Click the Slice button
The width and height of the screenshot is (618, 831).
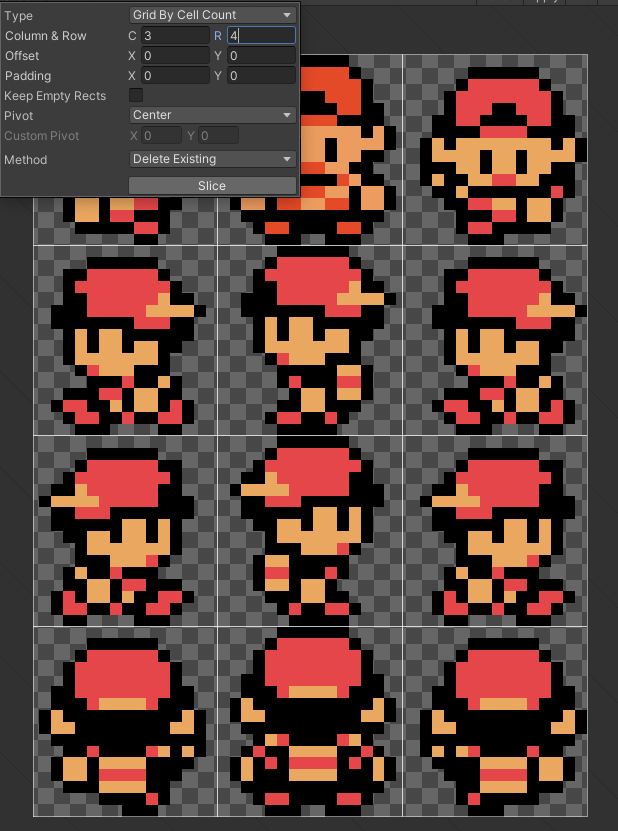point(212,185)
